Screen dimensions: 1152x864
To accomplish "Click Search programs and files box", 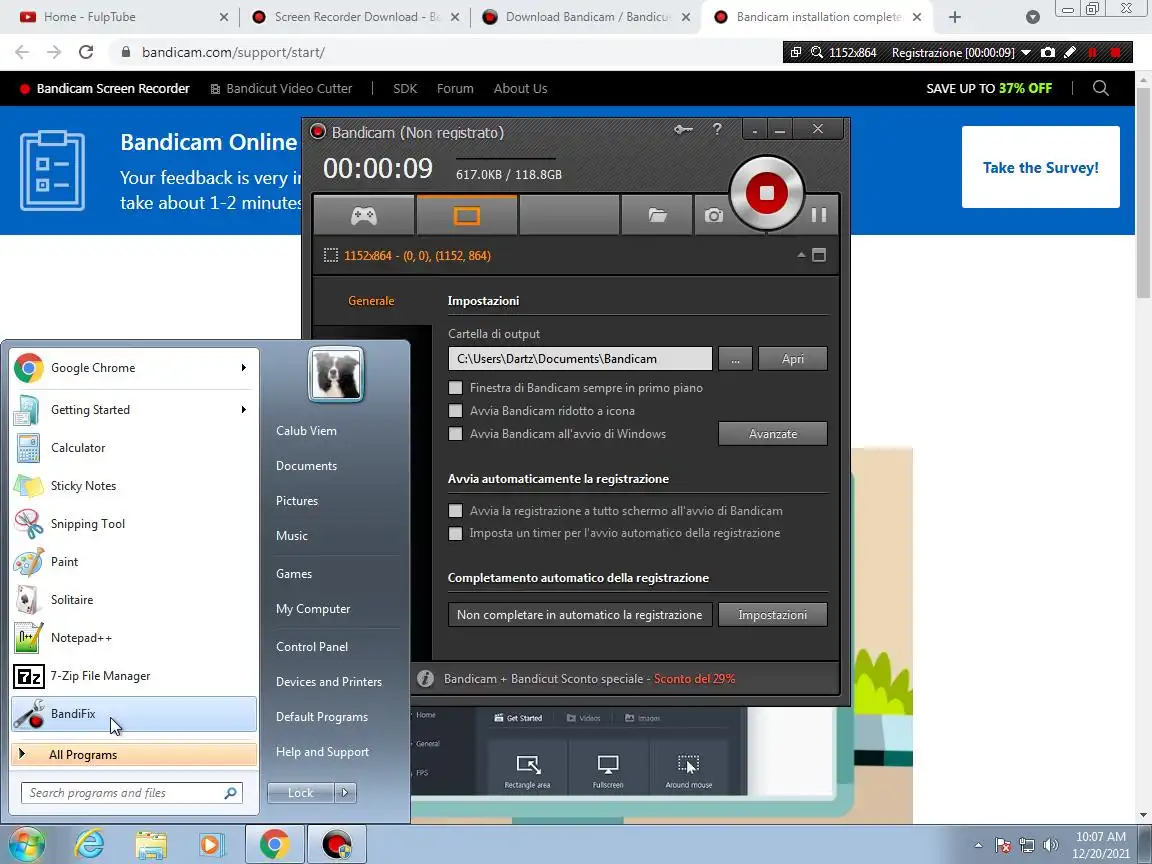I will tap(132, 793).
